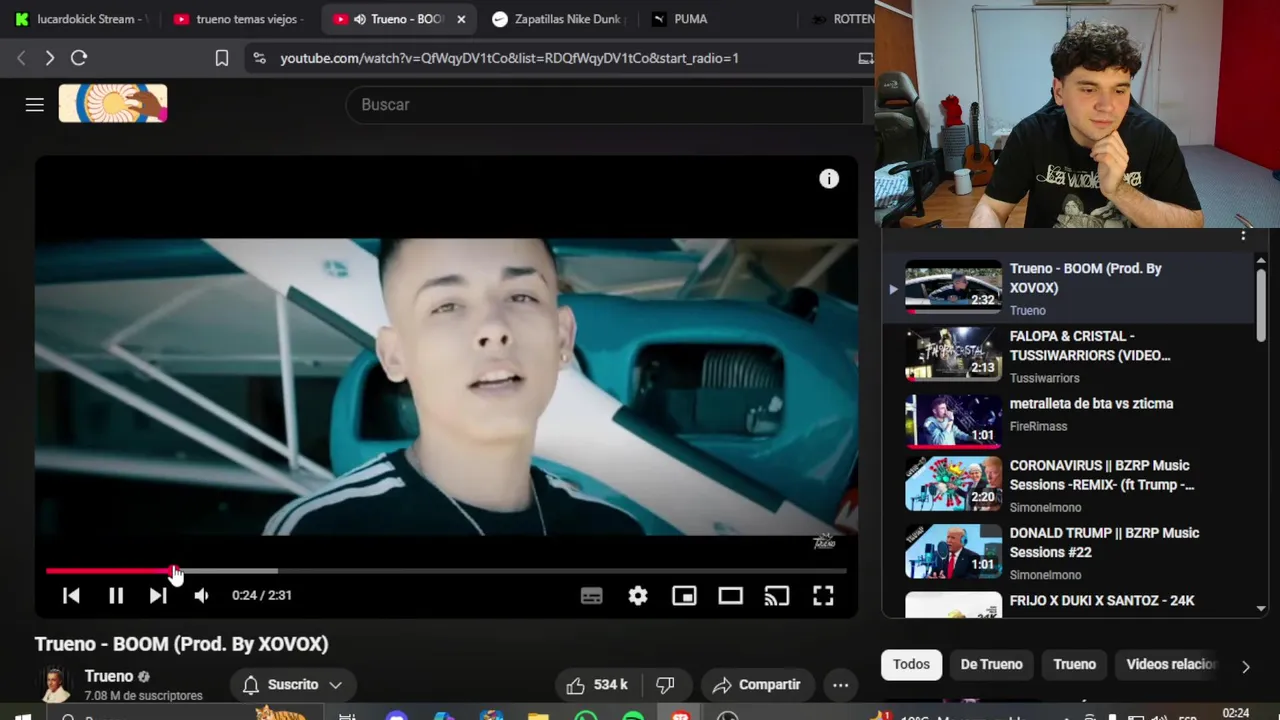Like the video with 534 k likes

pyautogui.click(x=597, y=685)
